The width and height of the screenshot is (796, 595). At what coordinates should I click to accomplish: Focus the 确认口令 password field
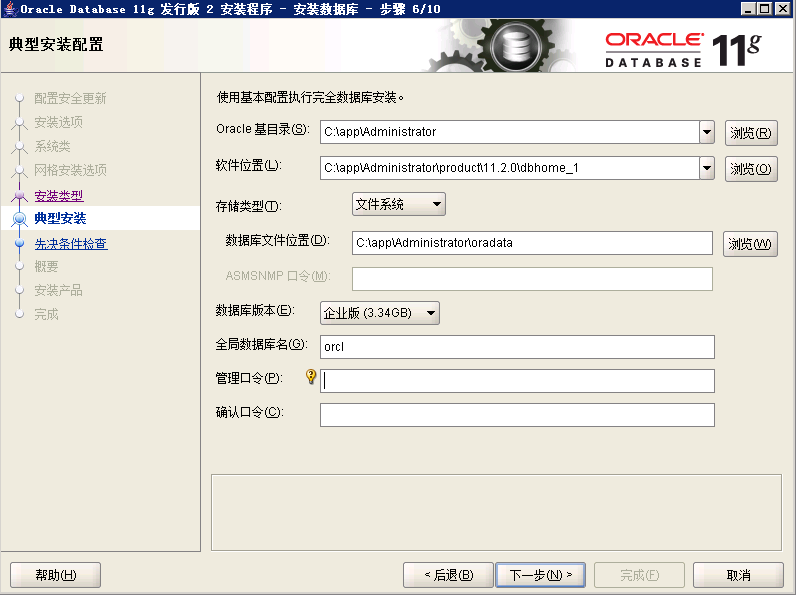click(516, 415)
